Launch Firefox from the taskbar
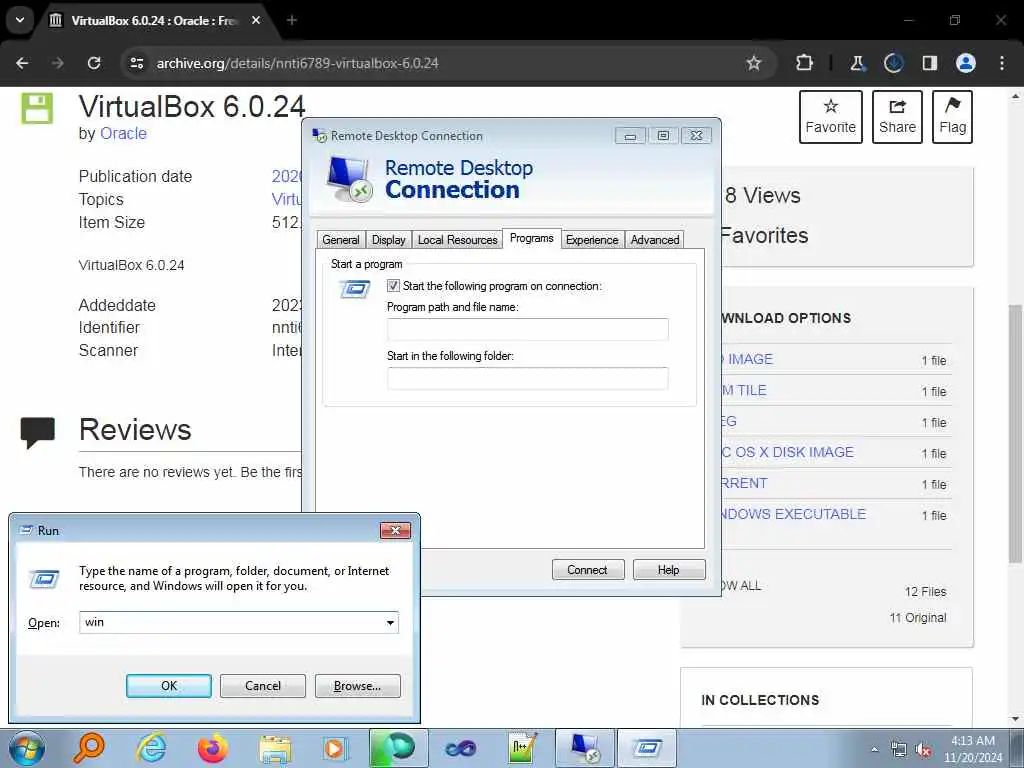This screenshot has width=1024, height=768. click(213, 748)
